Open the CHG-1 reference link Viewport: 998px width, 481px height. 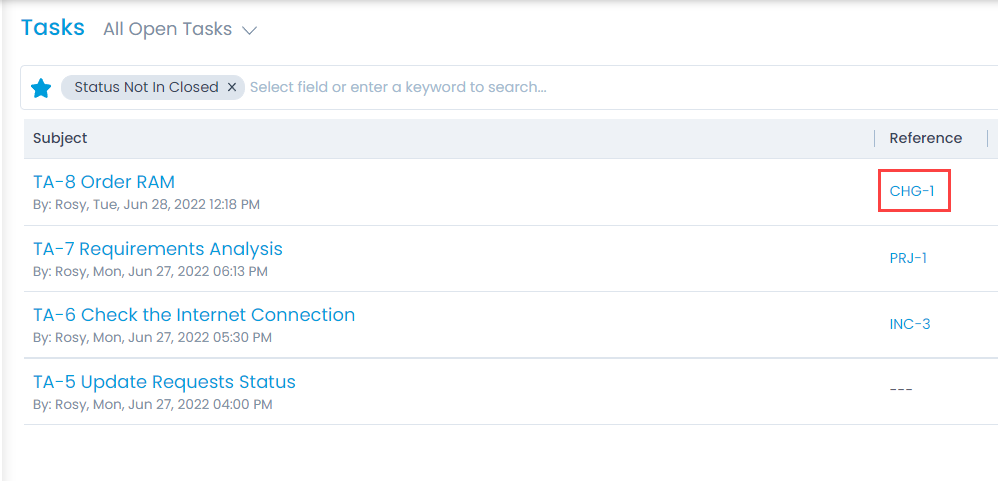(912, 191)
